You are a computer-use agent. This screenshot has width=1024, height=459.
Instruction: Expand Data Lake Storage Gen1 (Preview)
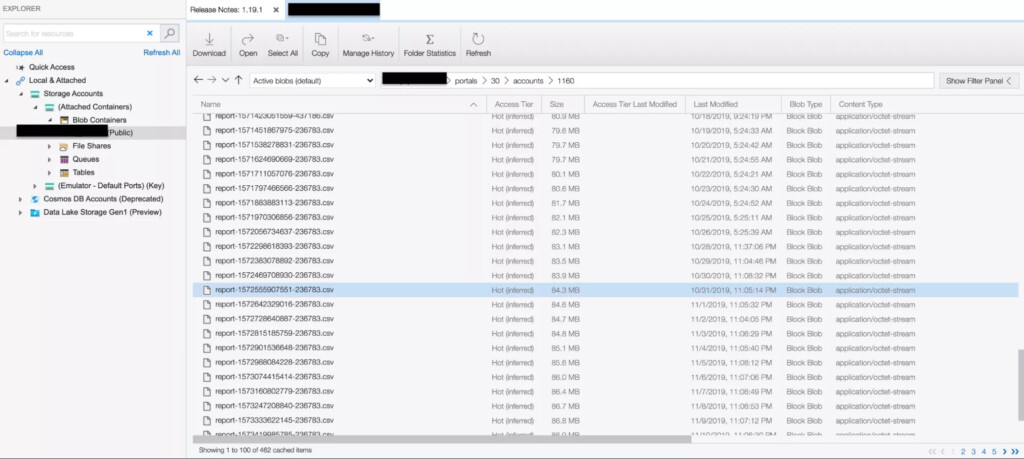(21, 212)
